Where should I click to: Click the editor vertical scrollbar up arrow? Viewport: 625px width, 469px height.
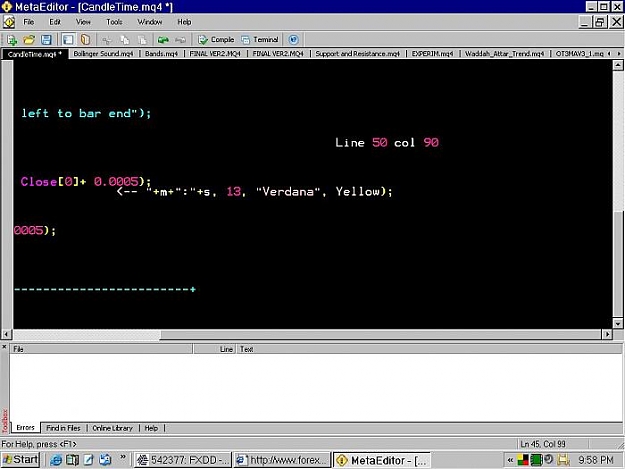coord(618,65)
